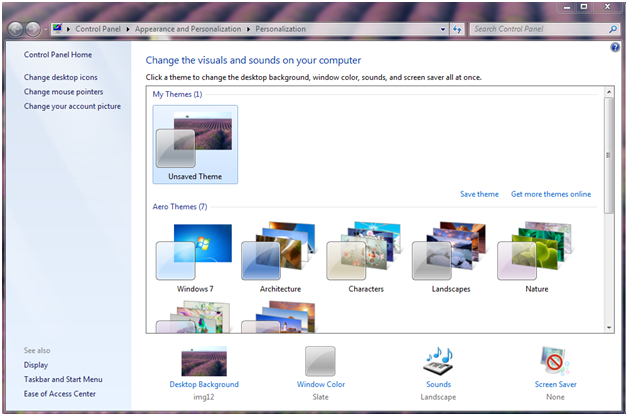Open Change desktop icons link
This screenshot has width=628, height=416.
point(60,77)
